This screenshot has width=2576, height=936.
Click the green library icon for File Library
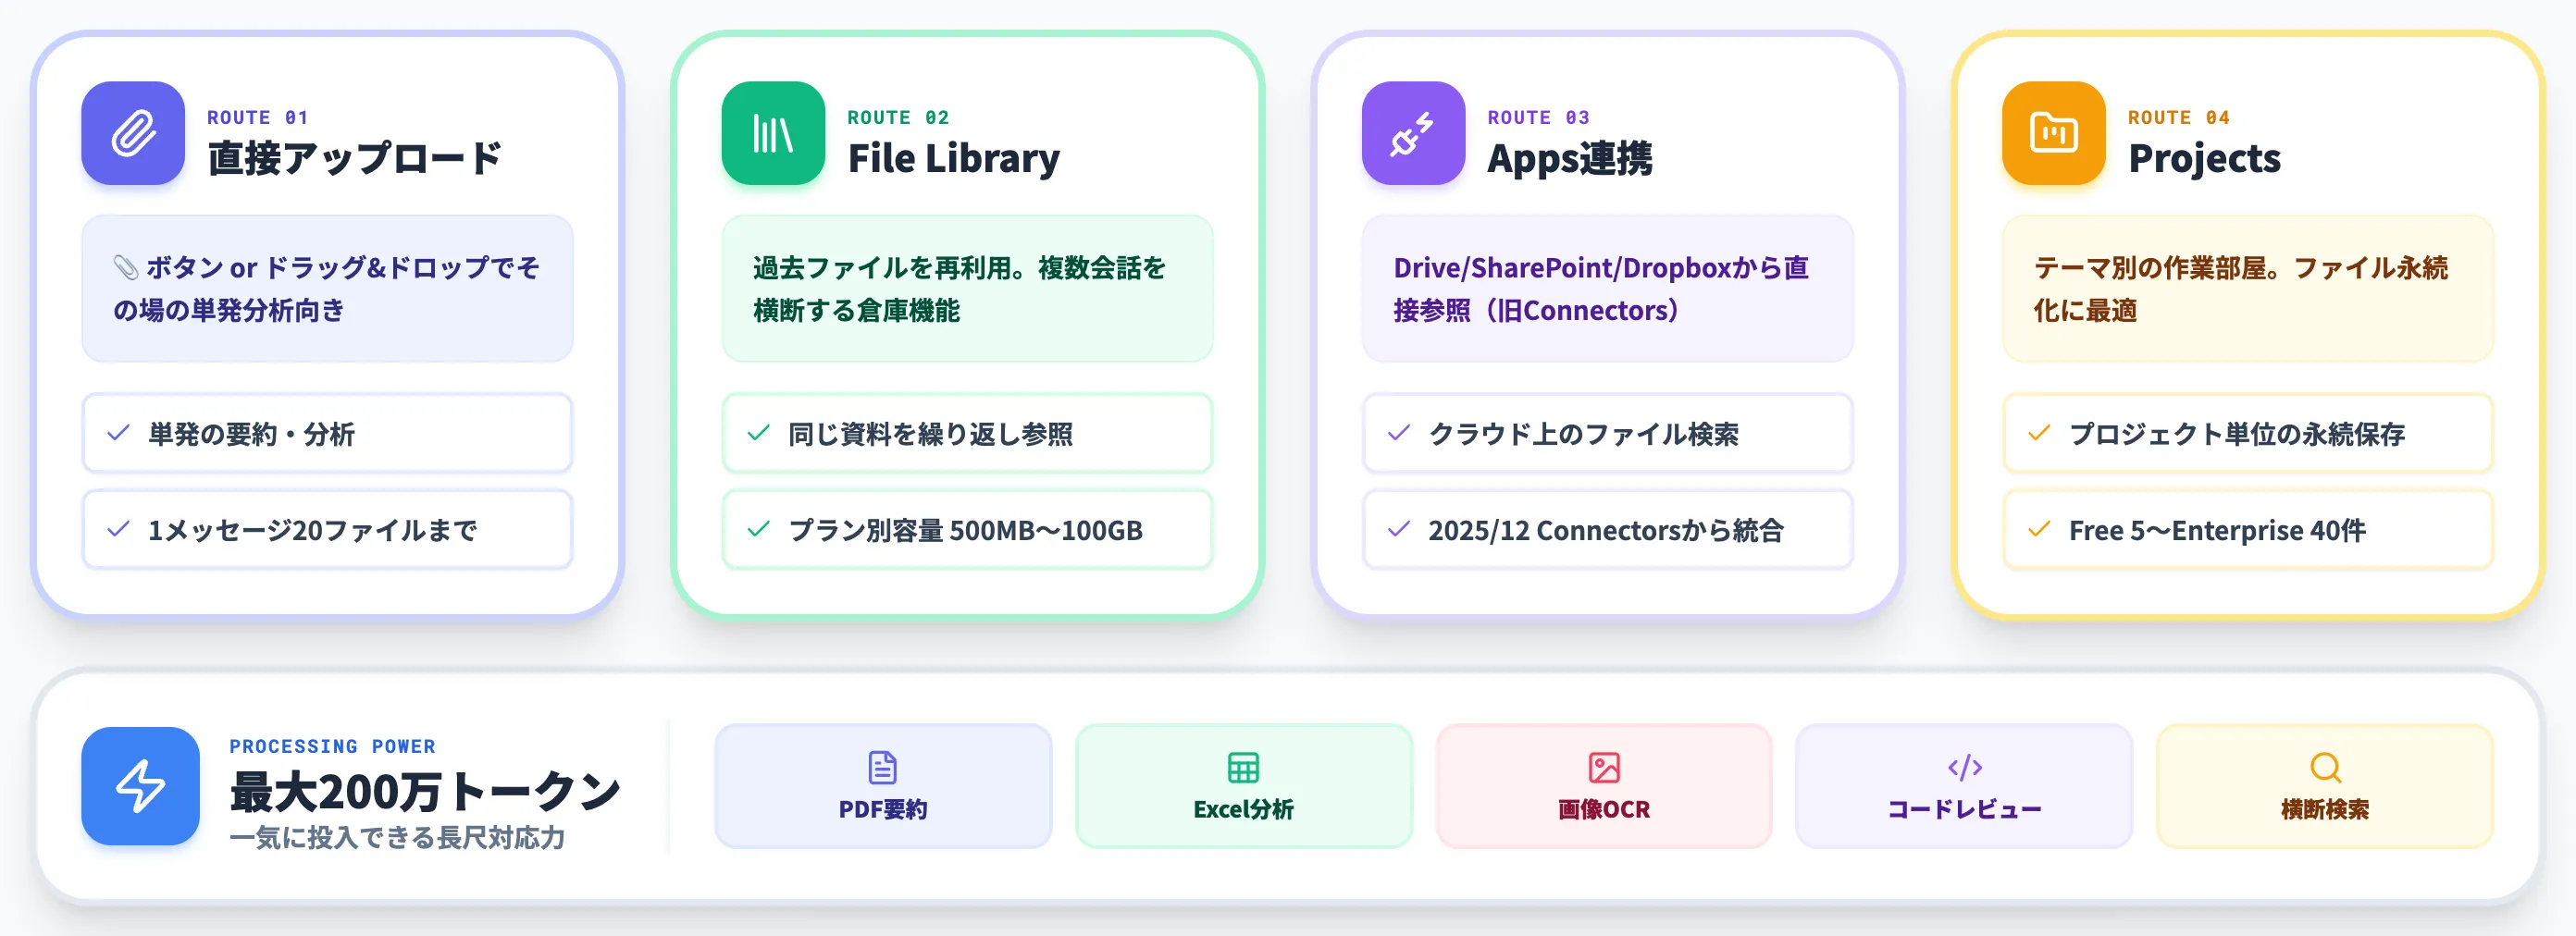coord(773,133)
